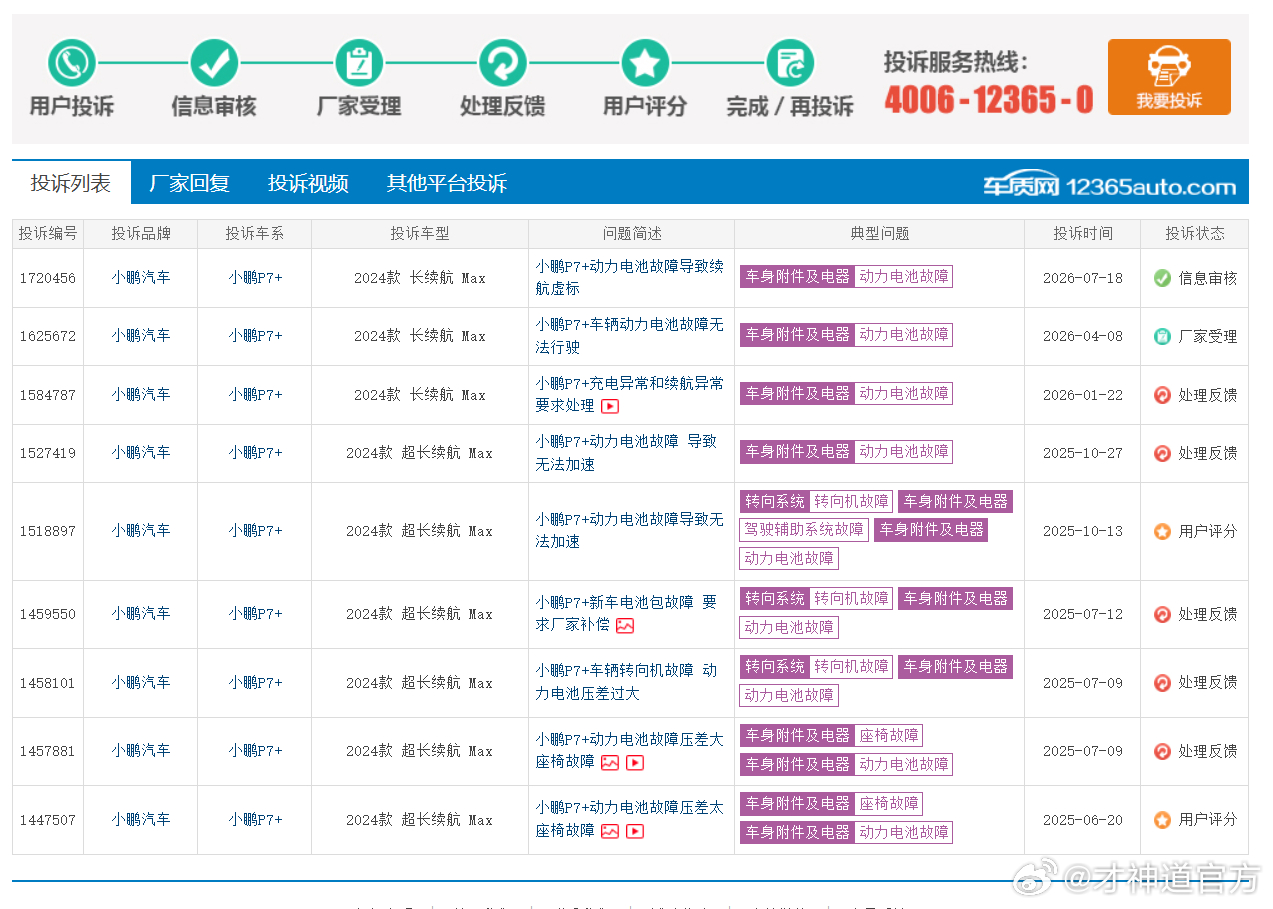The height and width of the screenshot is (909, 1273).
Task: Click the 用户评分 star step icon
Action: pyautogui.click(x=645, y=63)
